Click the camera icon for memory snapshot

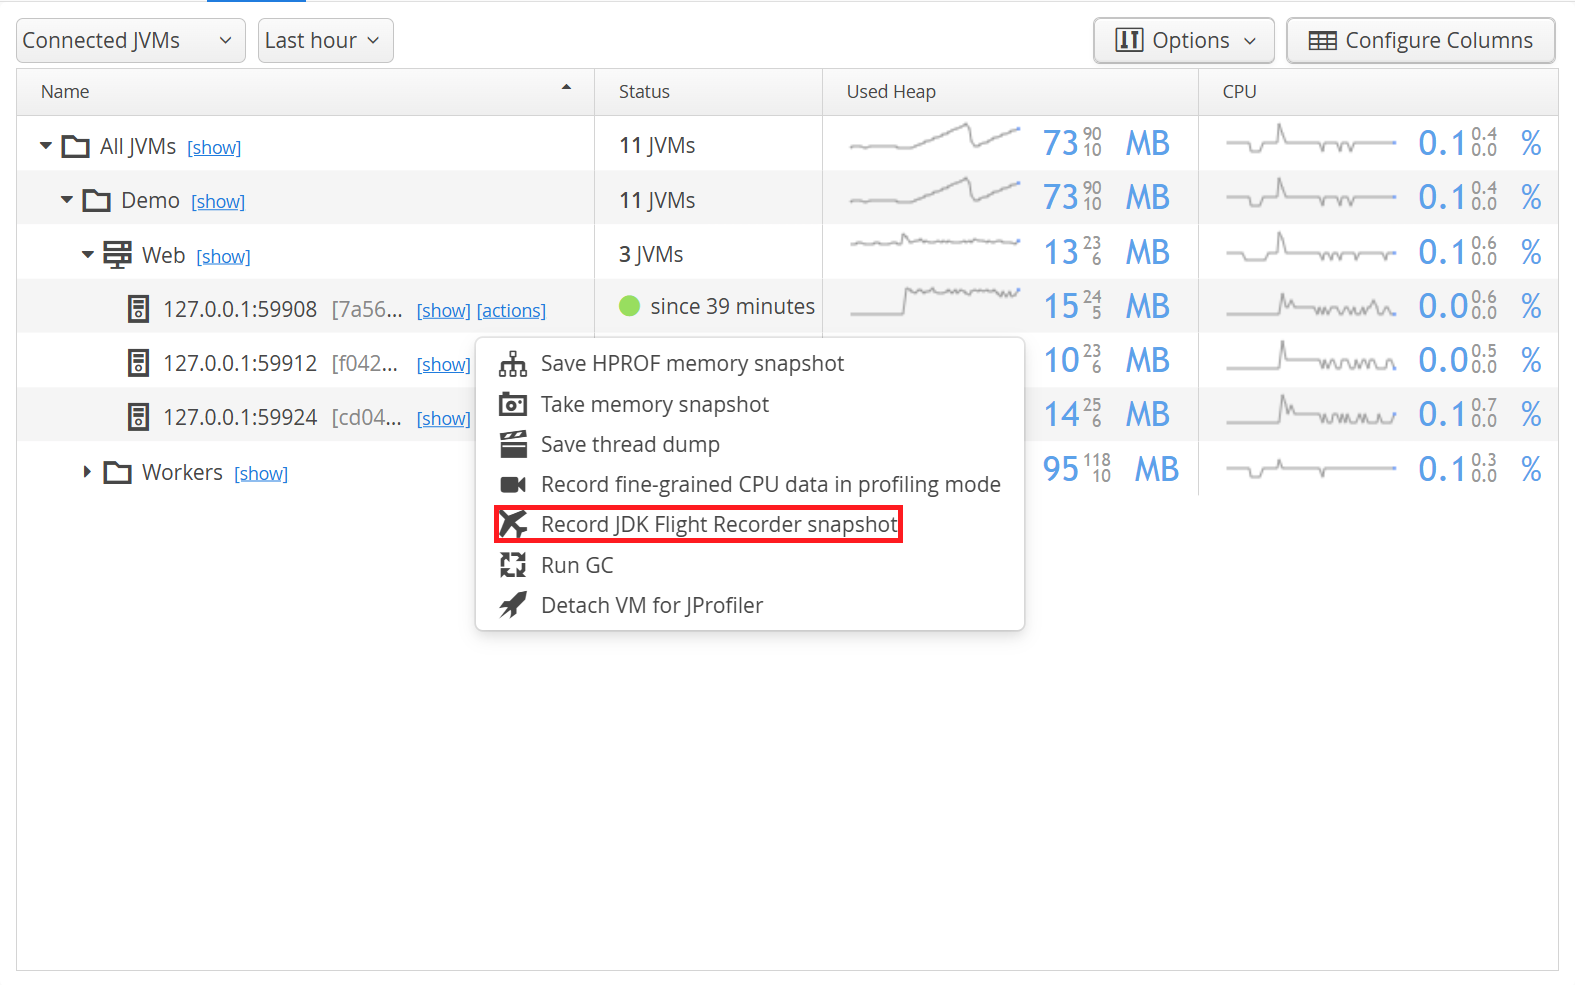(513, 404)
